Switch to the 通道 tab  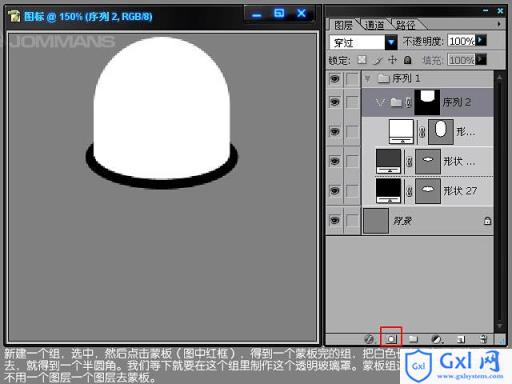coord(374,25)
